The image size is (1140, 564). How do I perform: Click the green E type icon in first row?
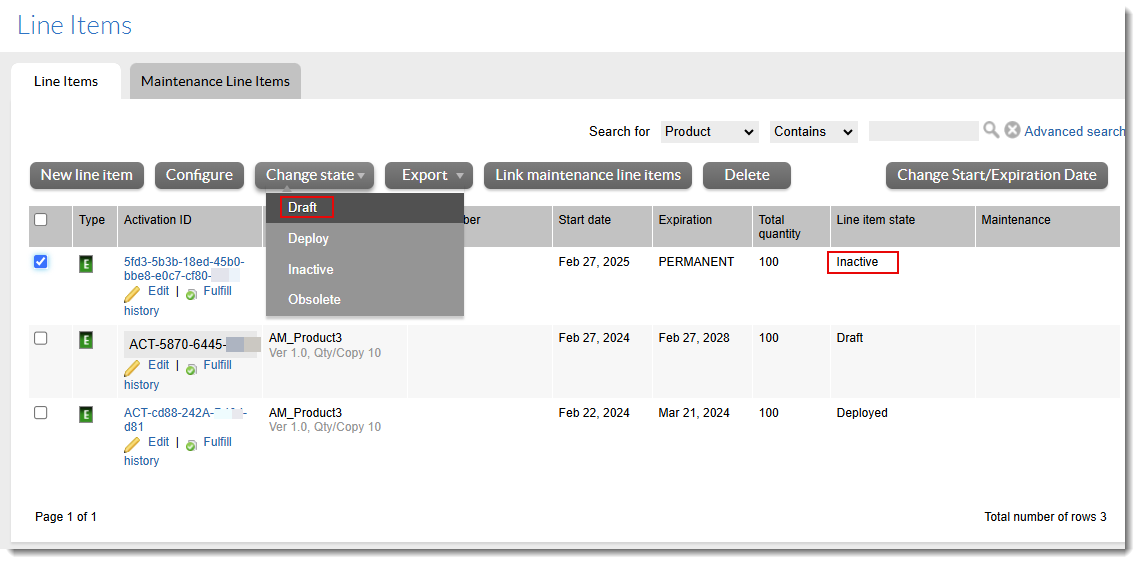[86, 264]
